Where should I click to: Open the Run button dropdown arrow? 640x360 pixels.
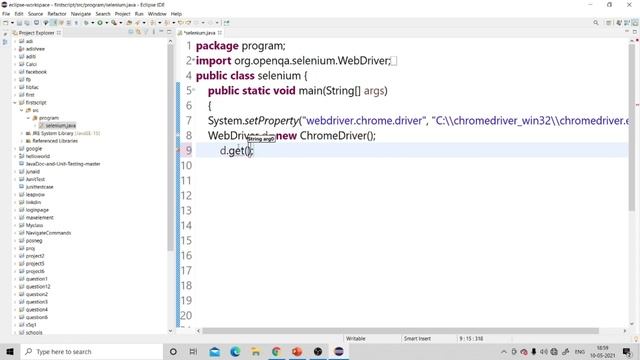(x=106, y=23)
